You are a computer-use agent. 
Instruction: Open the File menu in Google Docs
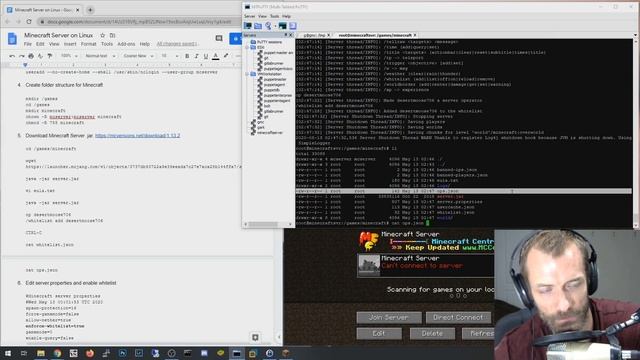[28, 44]
